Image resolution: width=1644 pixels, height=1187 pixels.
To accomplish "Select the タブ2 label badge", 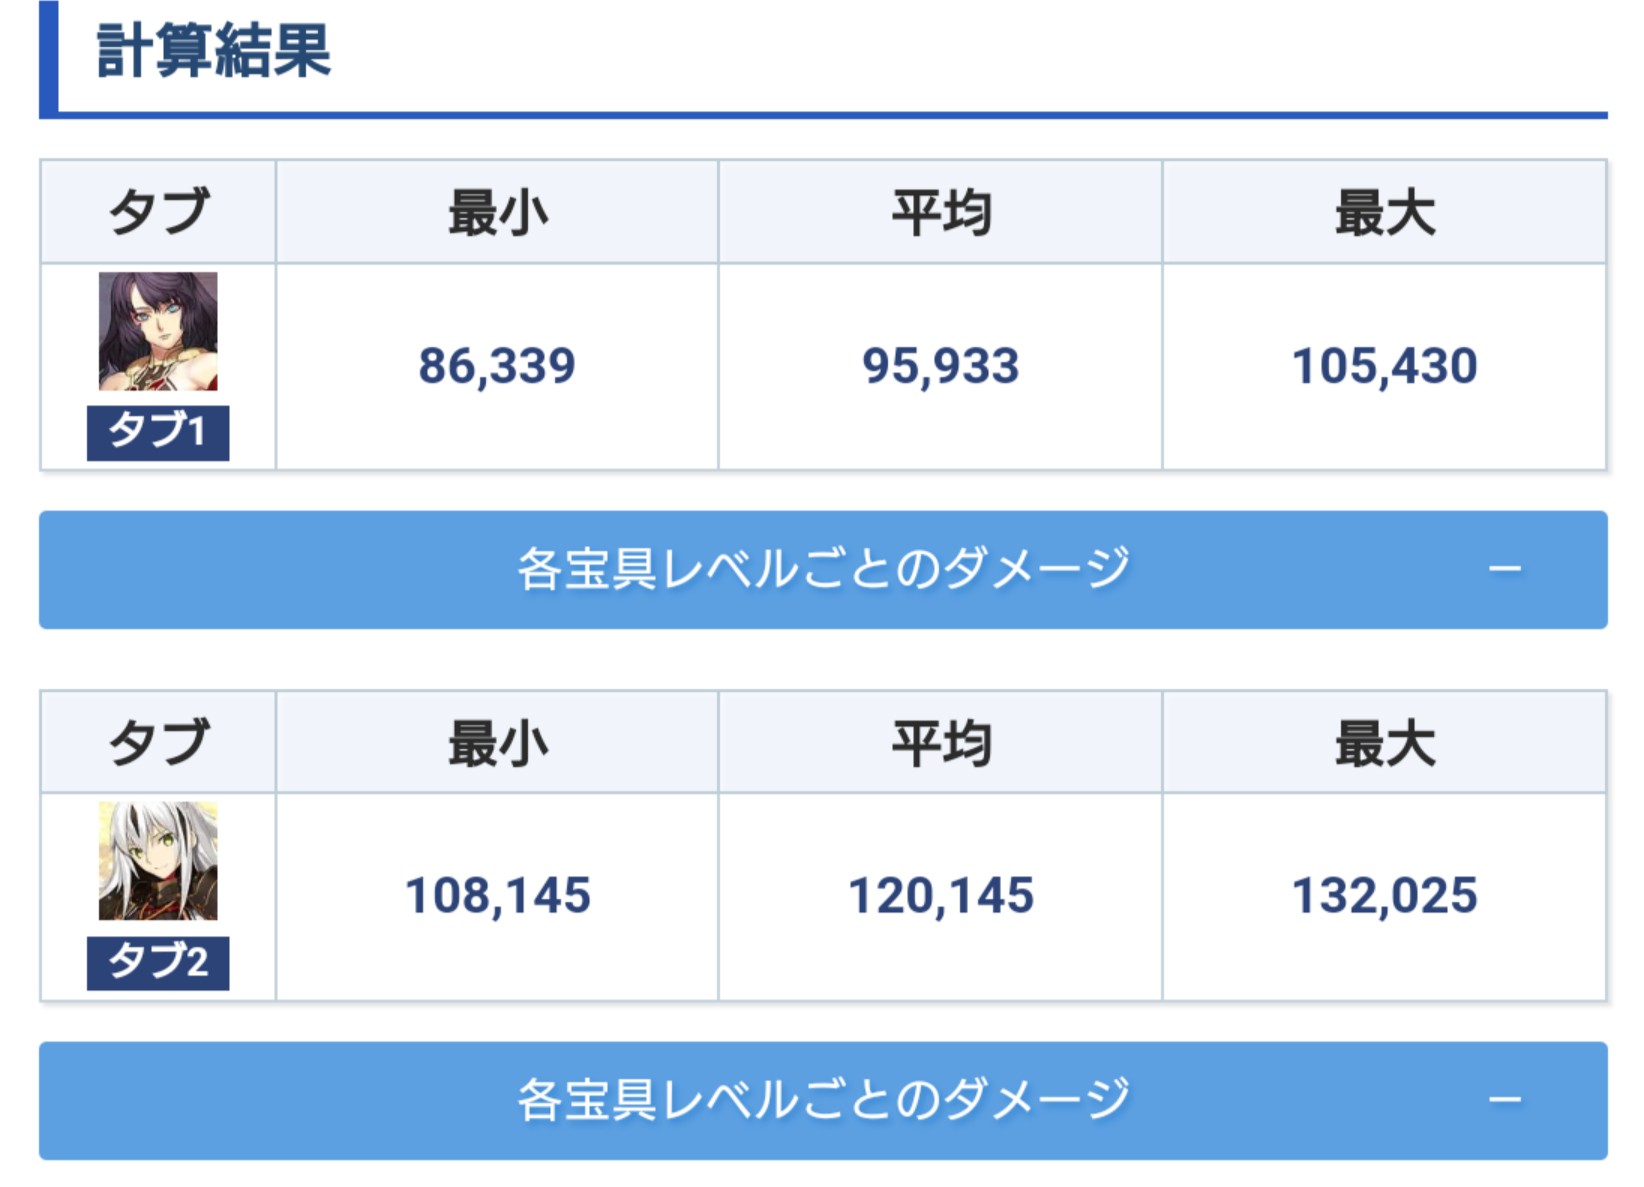I will click(x=158, y=962).
